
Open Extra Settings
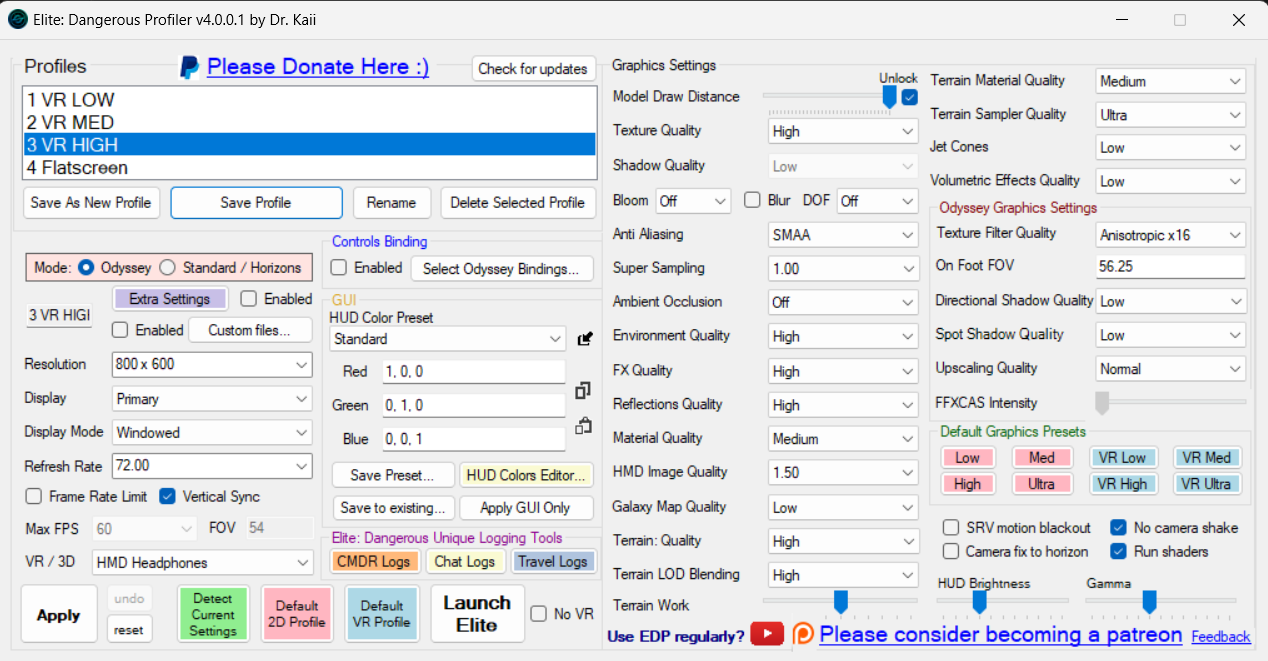[x=170, y=299]
